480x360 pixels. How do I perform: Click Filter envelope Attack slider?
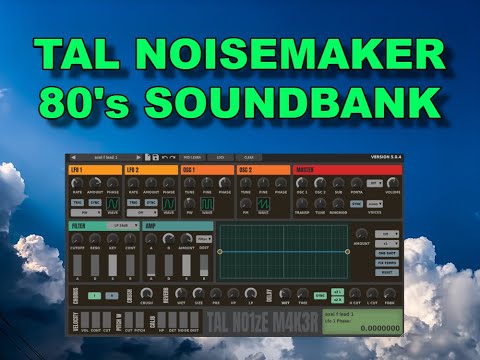coord(77,265)
